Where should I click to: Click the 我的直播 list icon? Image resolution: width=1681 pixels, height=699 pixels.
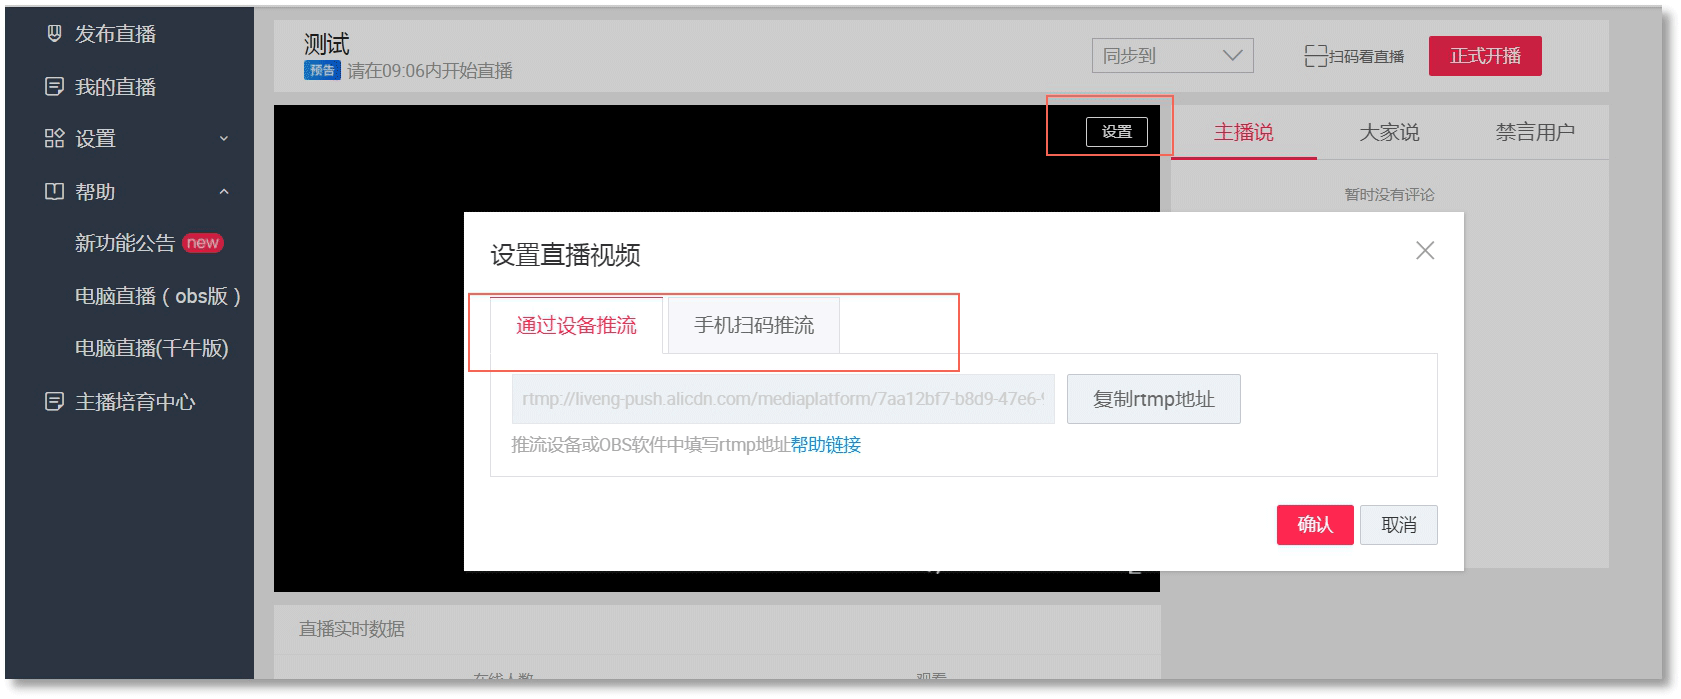(x=54, y=87)
